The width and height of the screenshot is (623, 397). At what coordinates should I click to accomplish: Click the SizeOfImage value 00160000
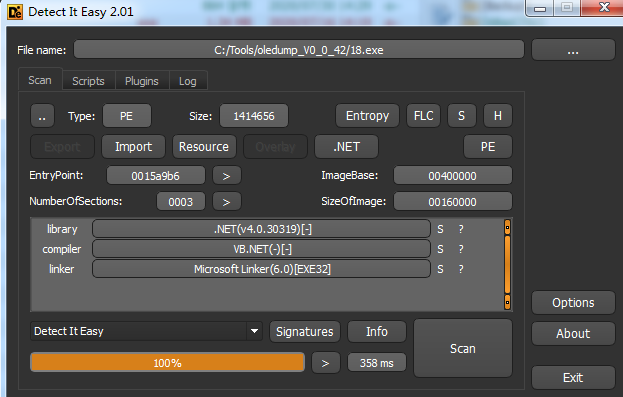tap(453, 201)
